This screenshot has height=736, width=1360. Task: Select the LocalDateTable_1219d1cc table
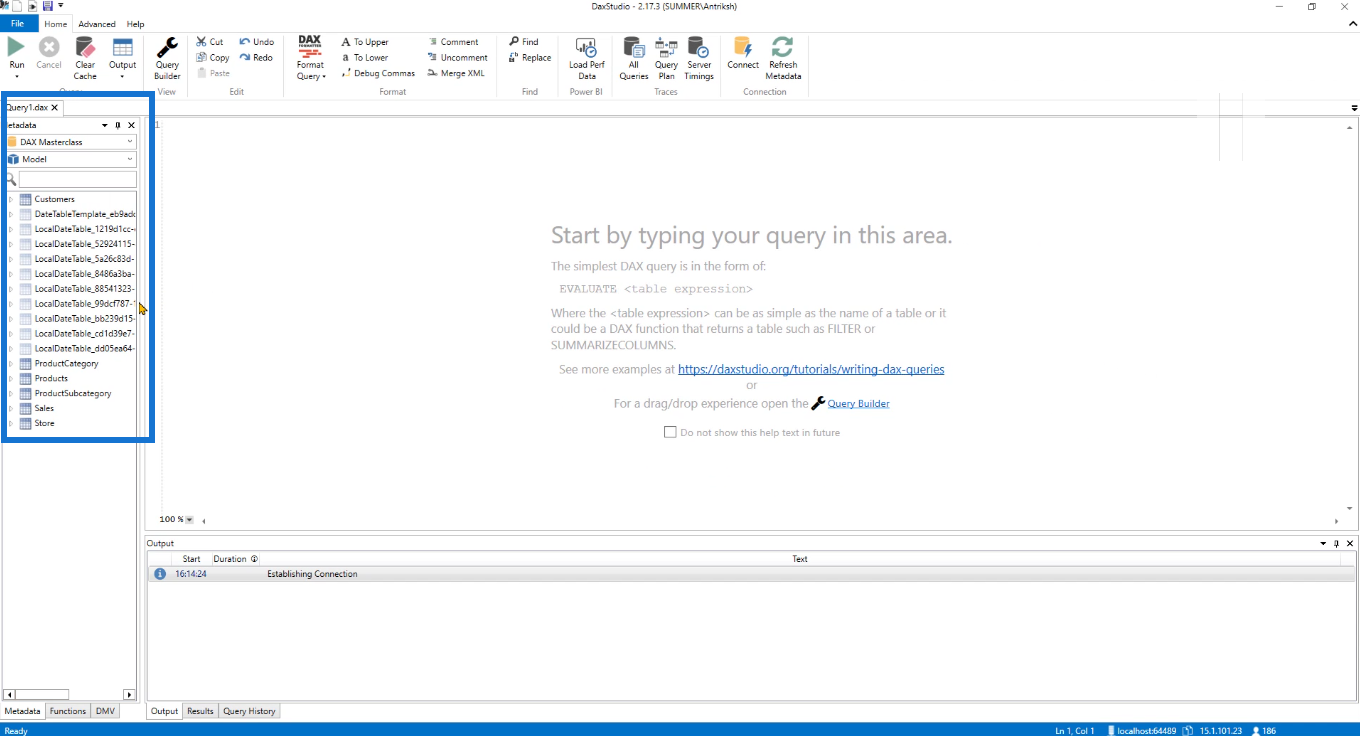click(84, 229)
